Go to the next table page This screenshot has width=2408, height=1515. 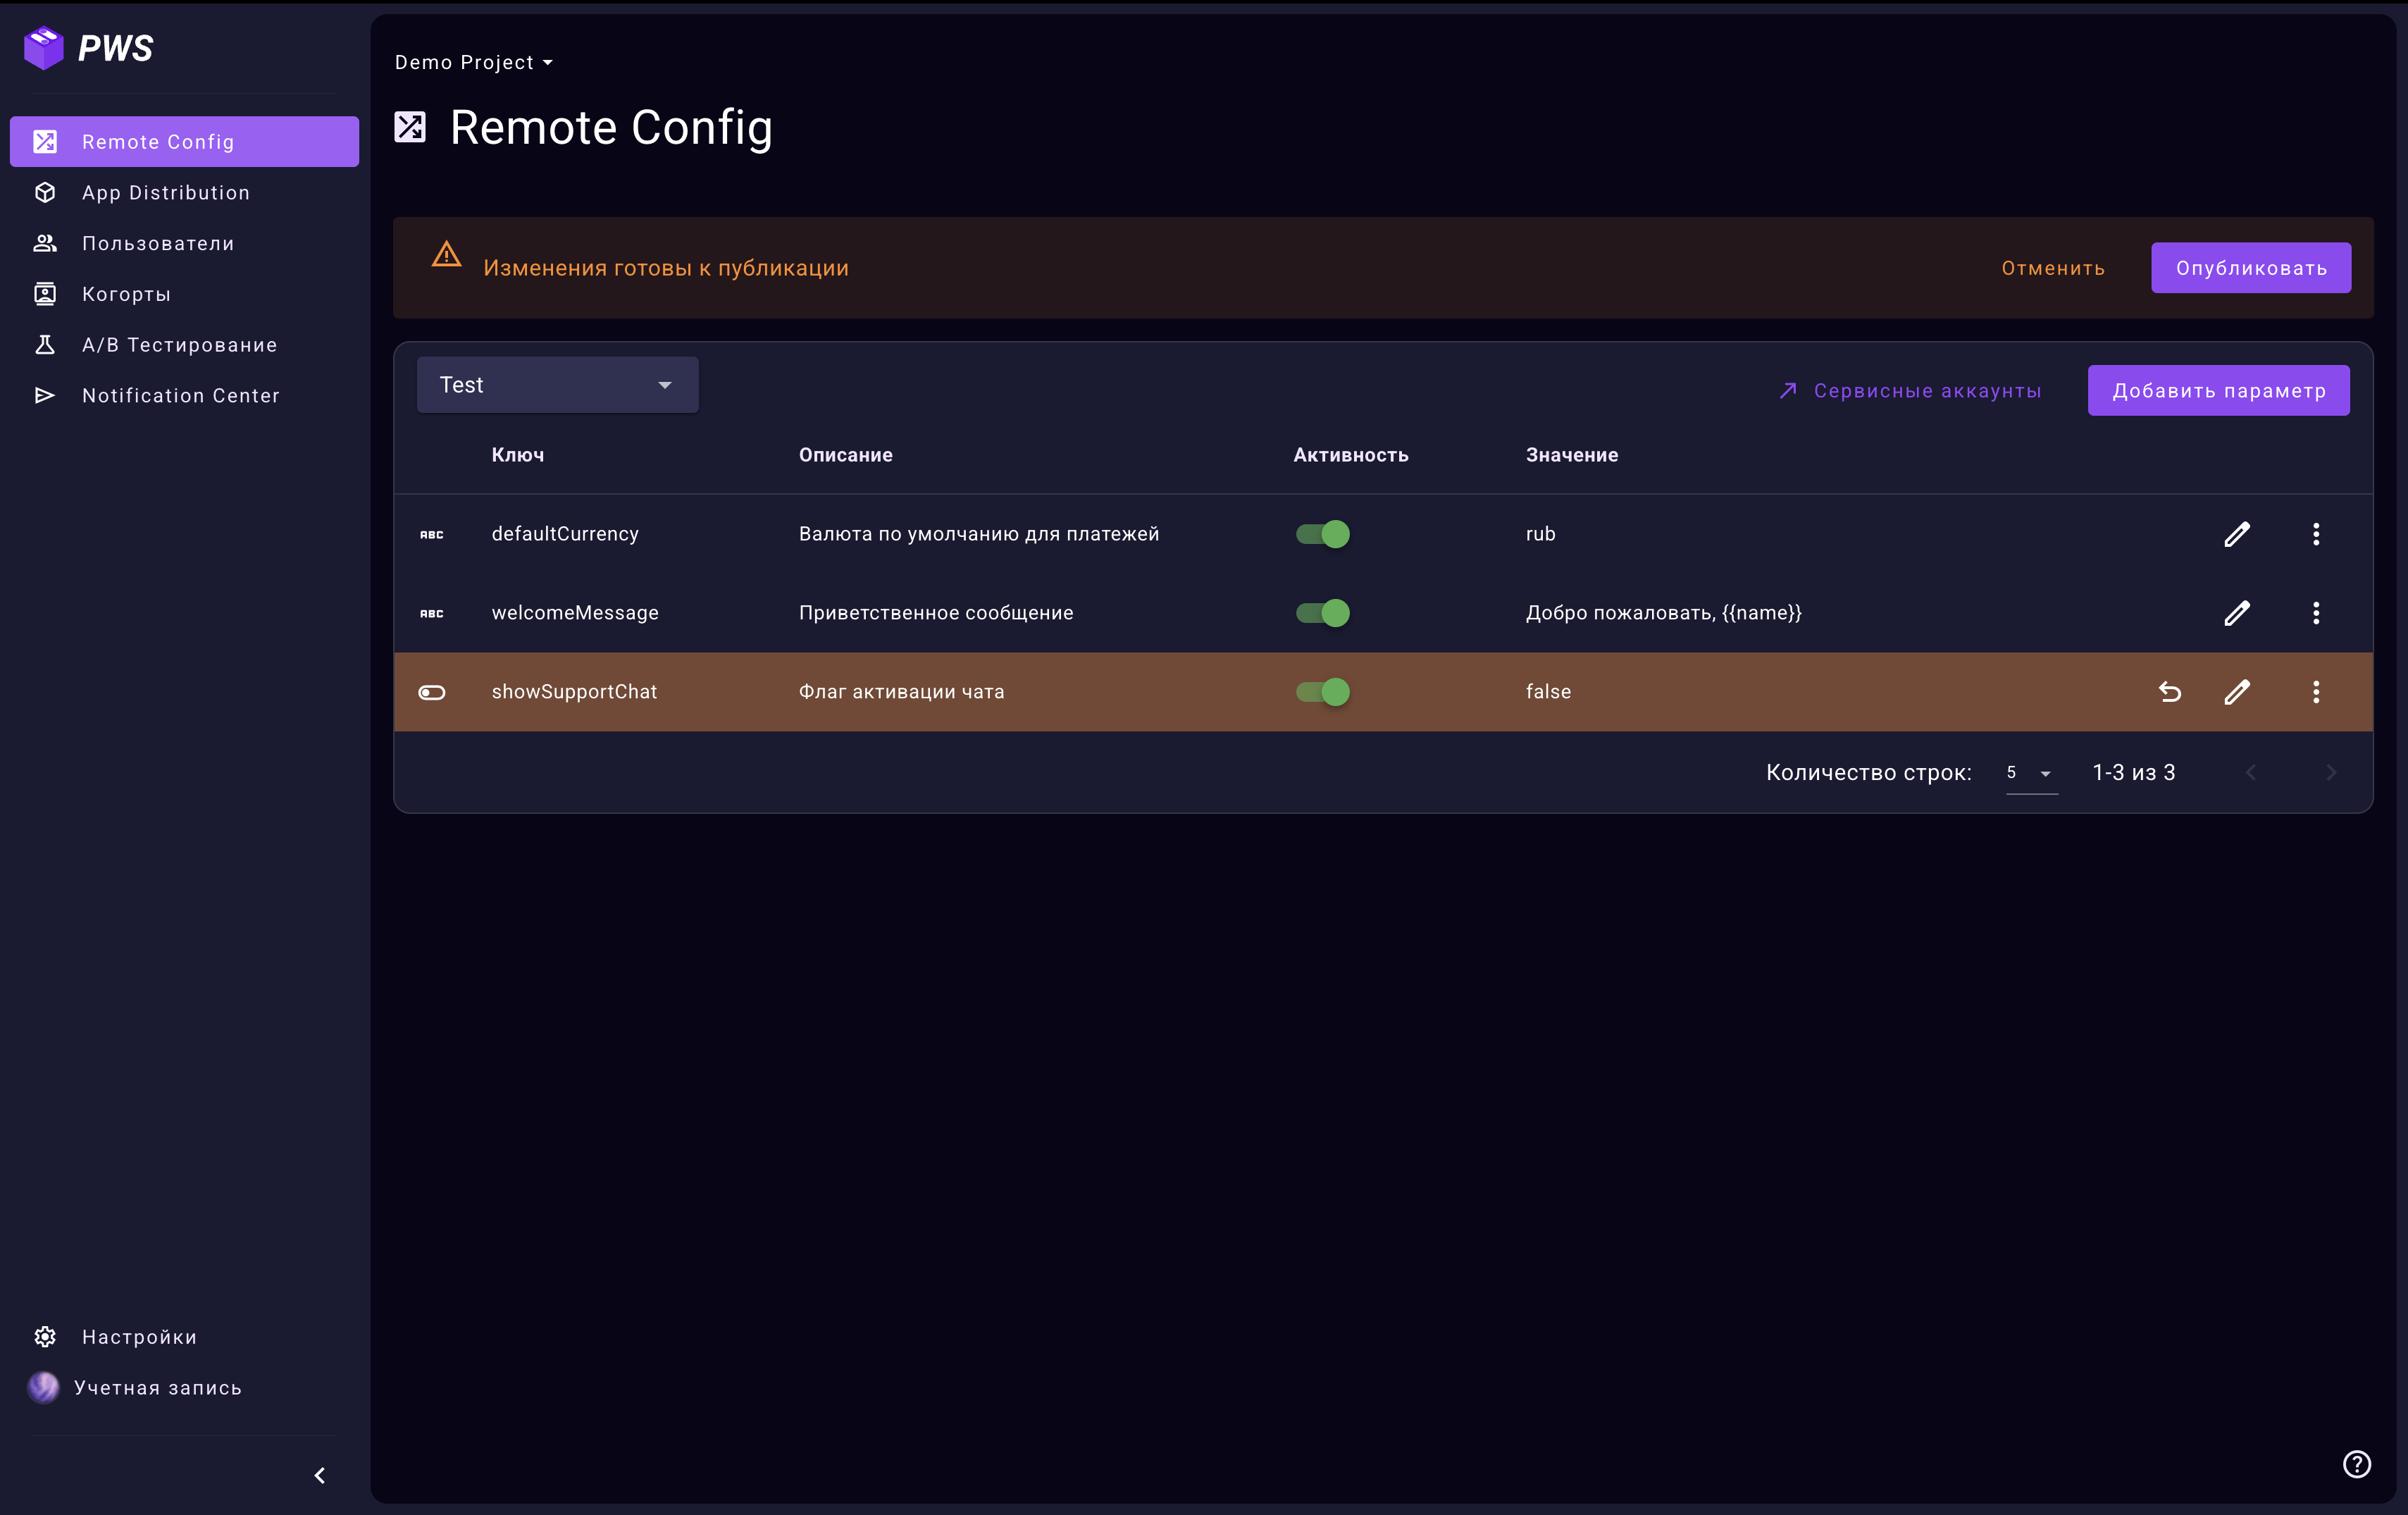[2331, 772]
